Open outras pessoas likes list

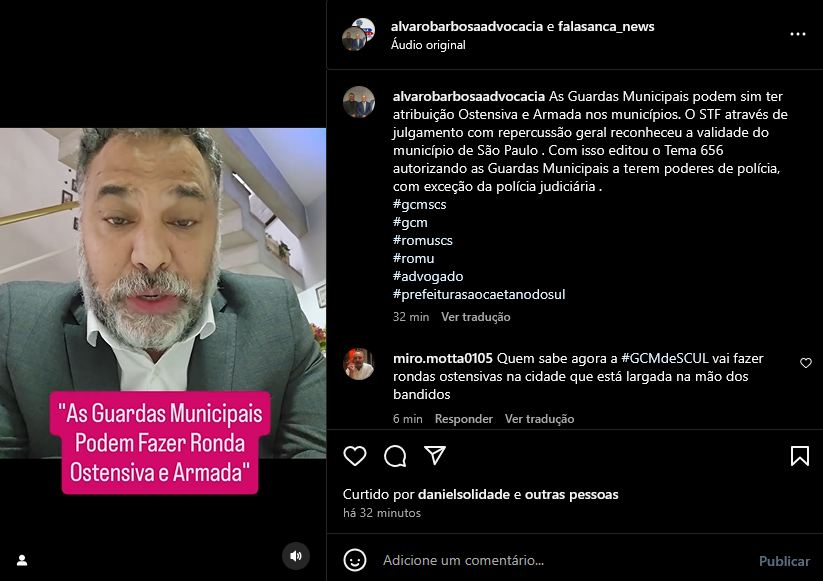pos(572,494)
